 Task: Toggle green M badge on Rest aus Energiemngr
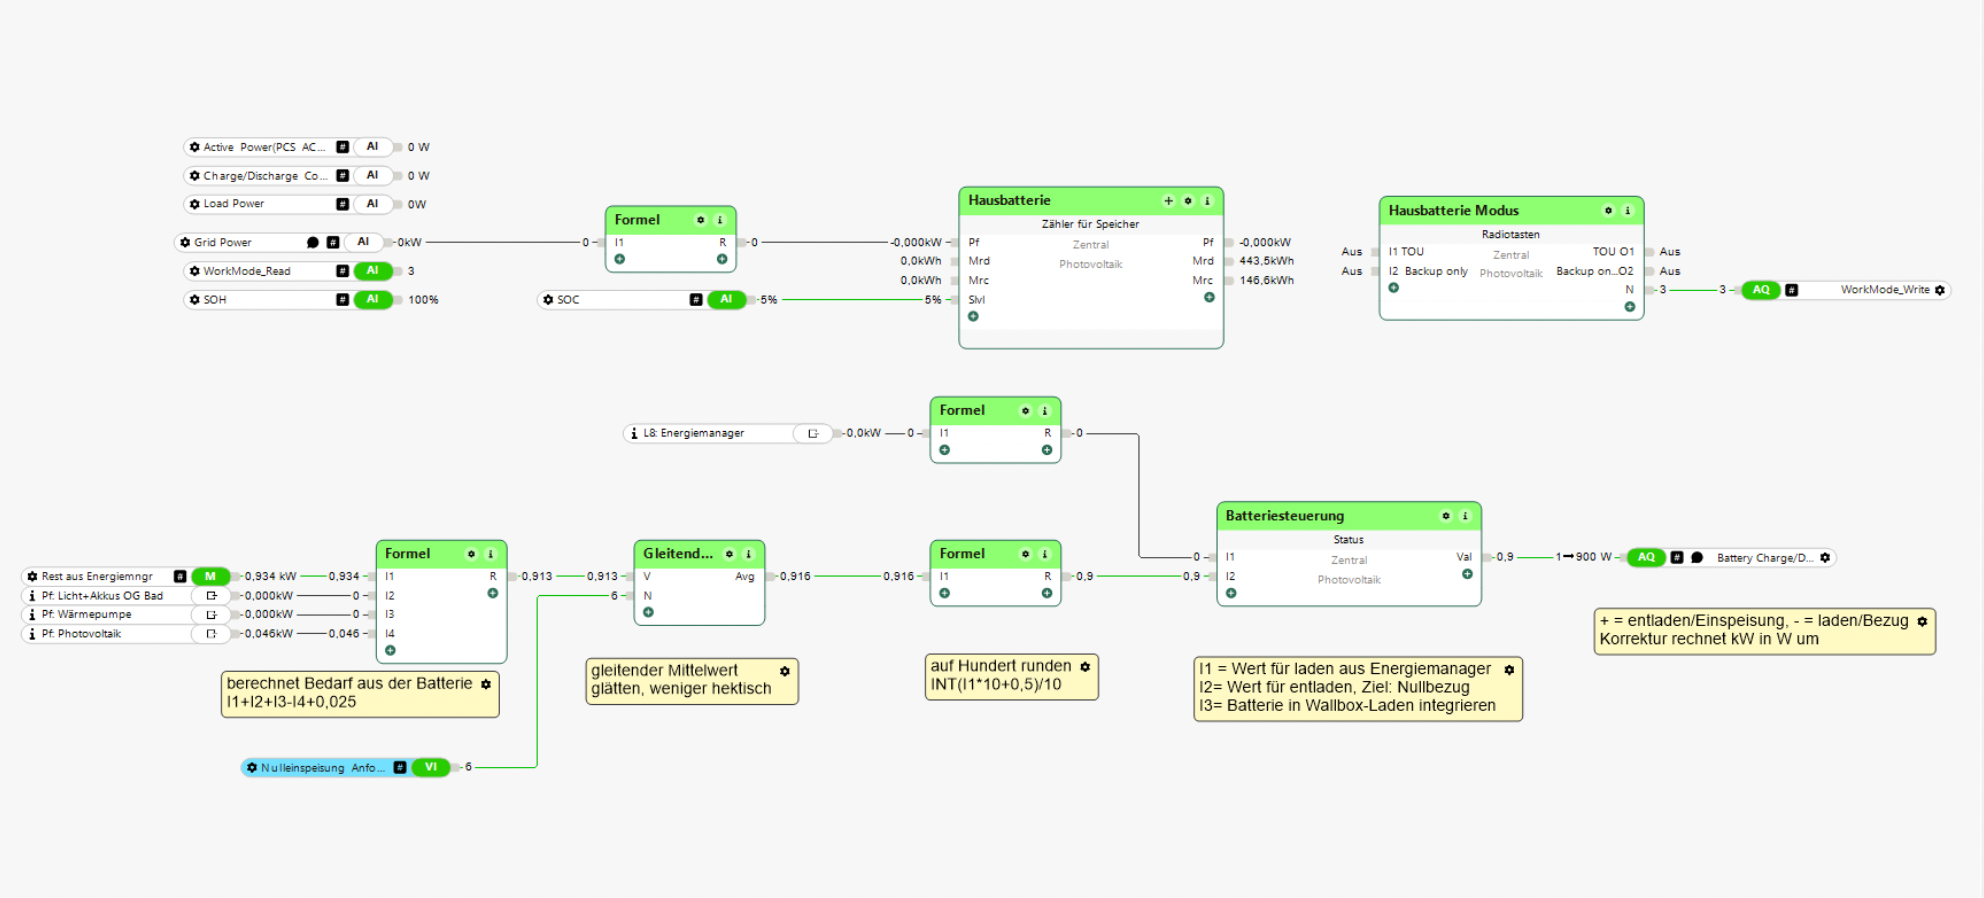(210, 576)
